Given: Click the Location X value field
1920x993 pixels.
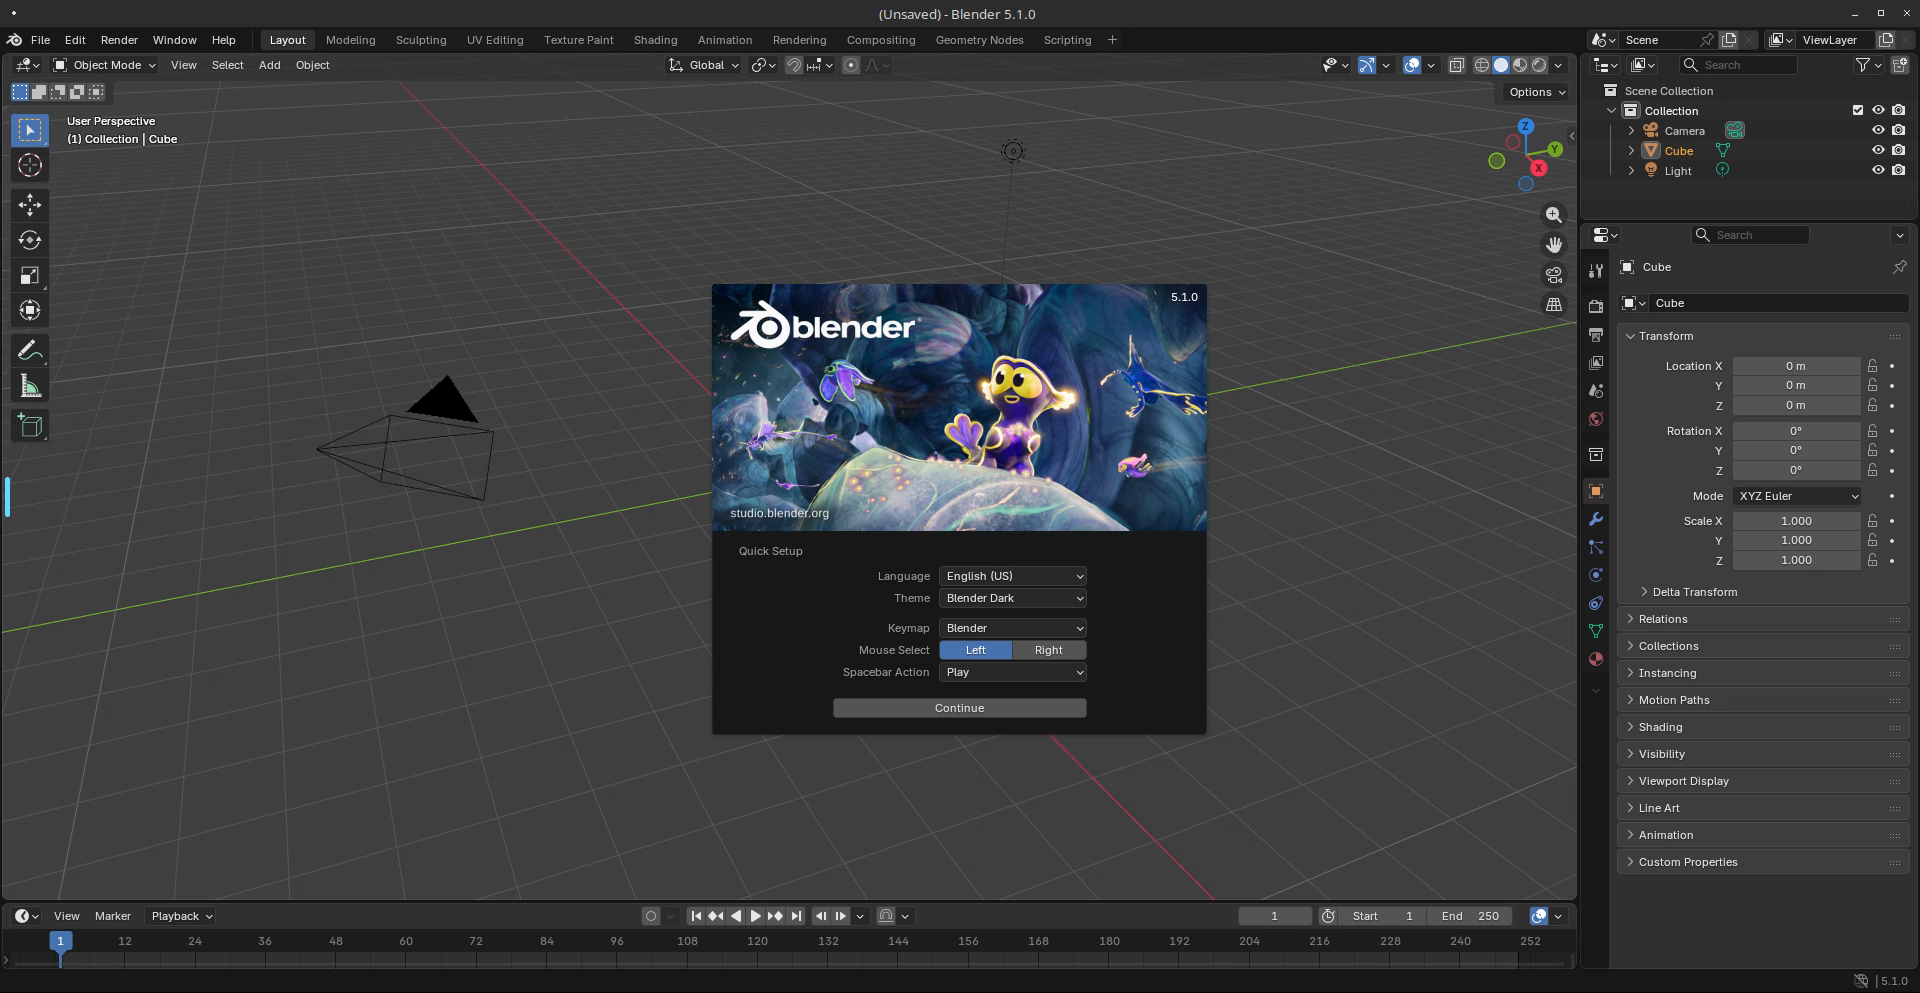Looking at the screenshot, I should [x=1795, y=366].
